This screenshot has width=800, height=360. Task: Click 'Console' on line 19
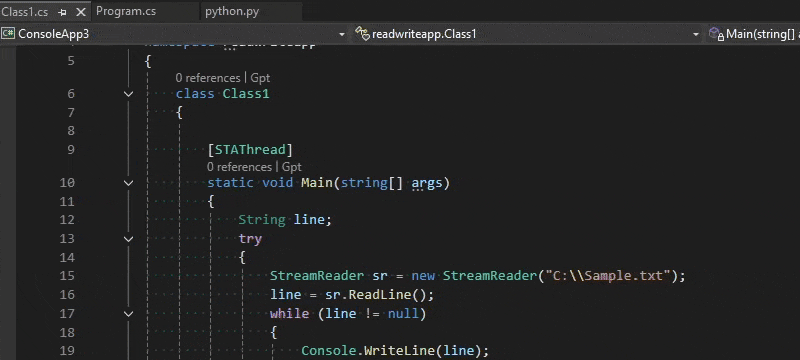click(329, 351)
